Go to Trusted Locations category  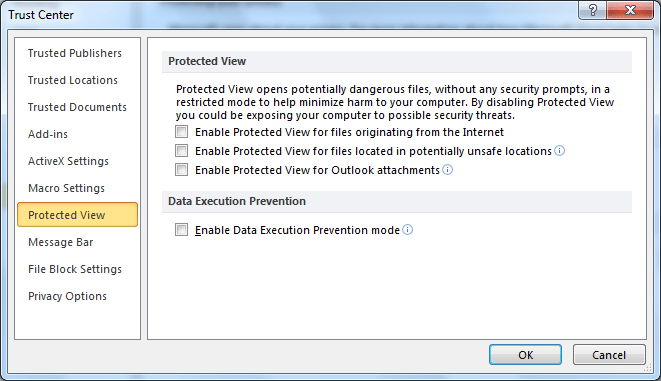pyautogui.click(x=73, y=80)
